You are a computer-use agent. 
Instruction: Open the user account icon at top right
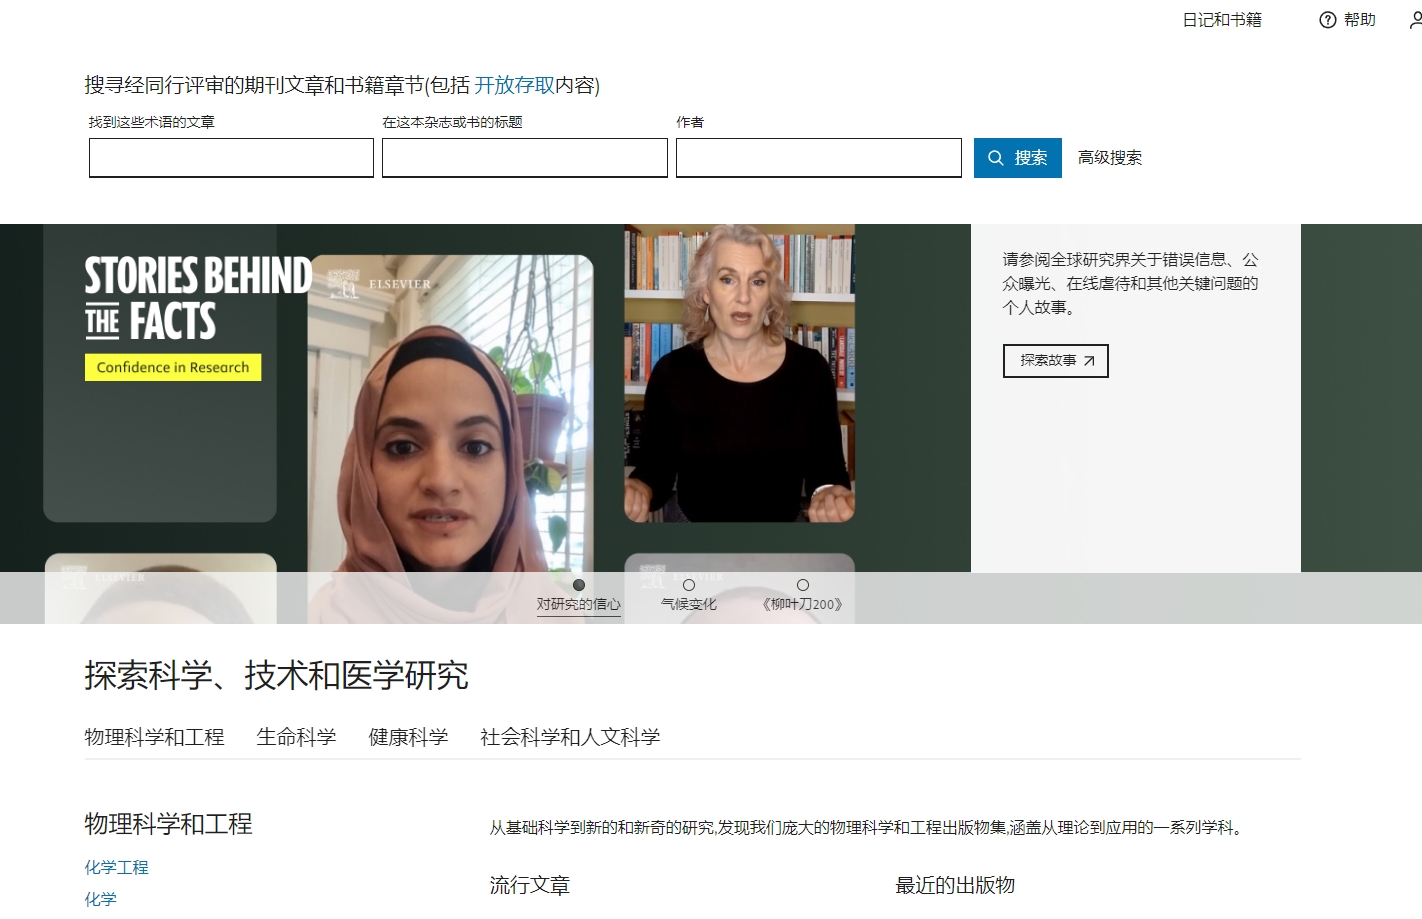pyautogui.click(x=1416, y=20)
